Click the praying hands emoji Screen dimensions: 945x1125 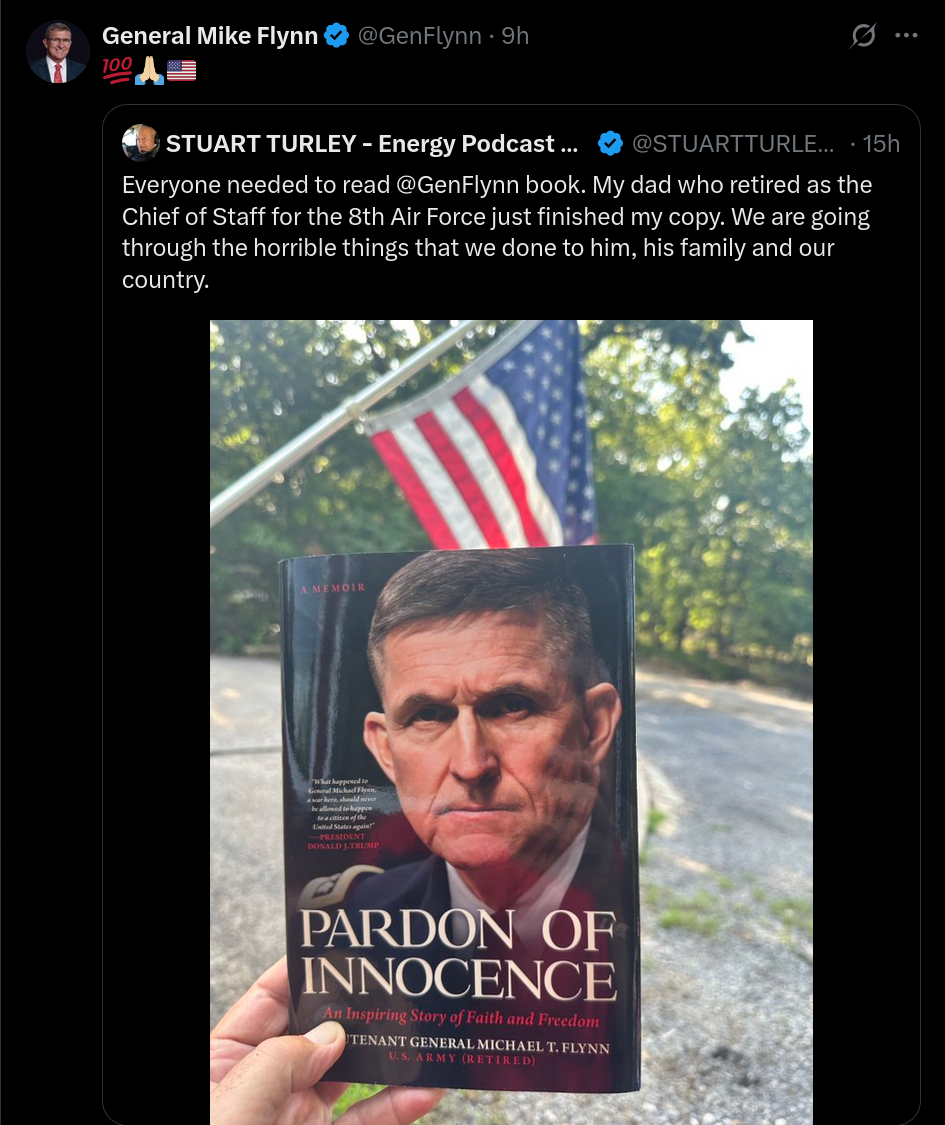pyautogui.click(x=149, y=70)
